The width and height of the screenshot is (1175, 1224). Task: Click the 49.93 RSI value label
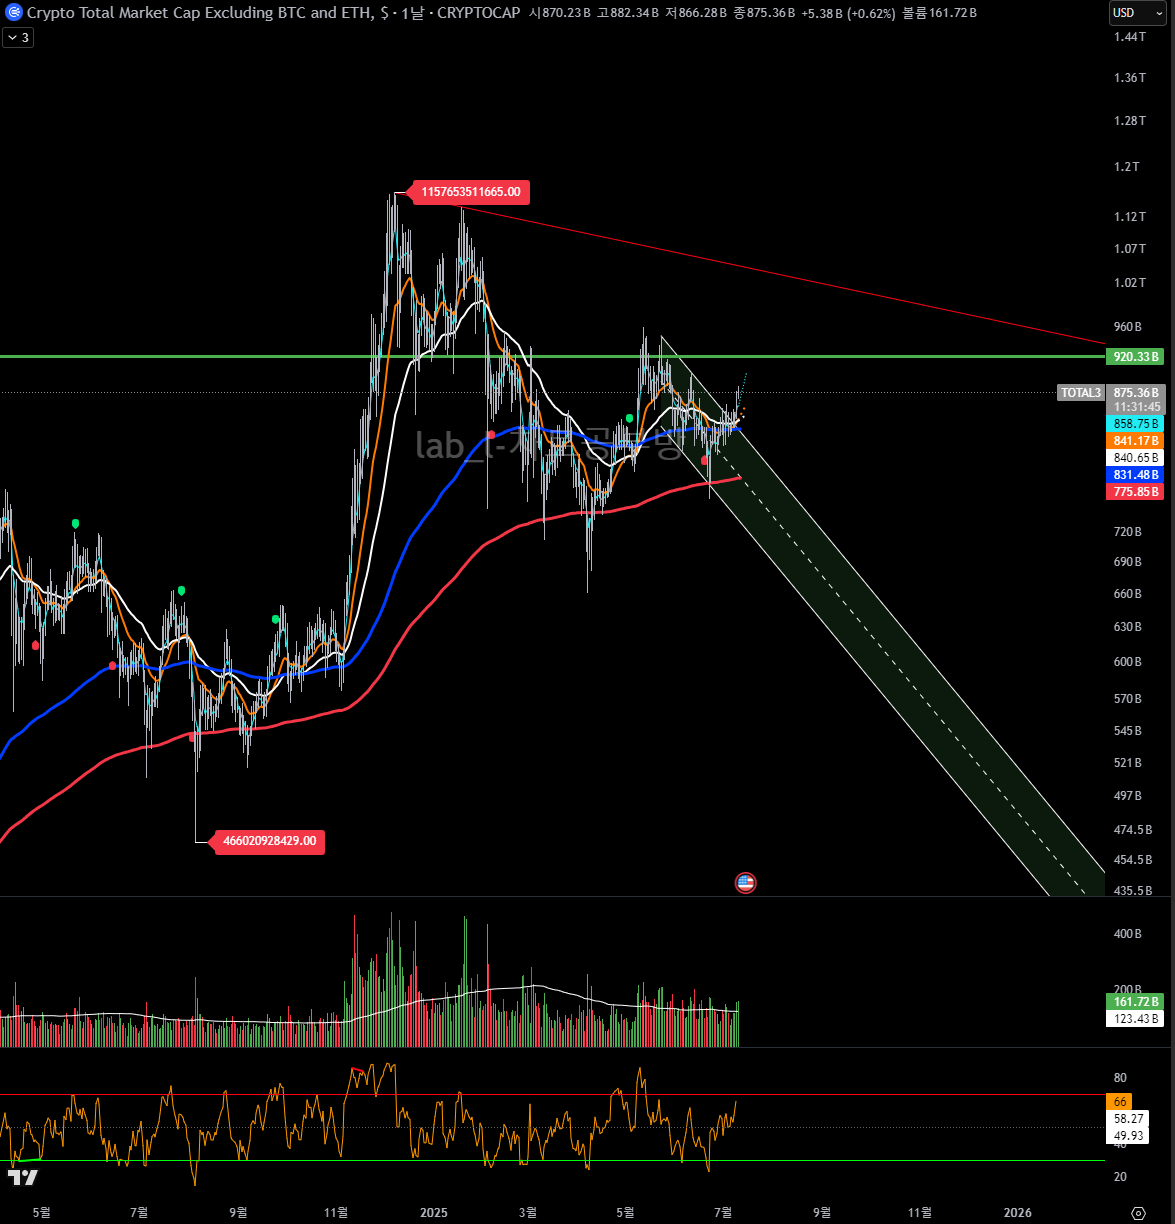[x=1128, y=1136]
